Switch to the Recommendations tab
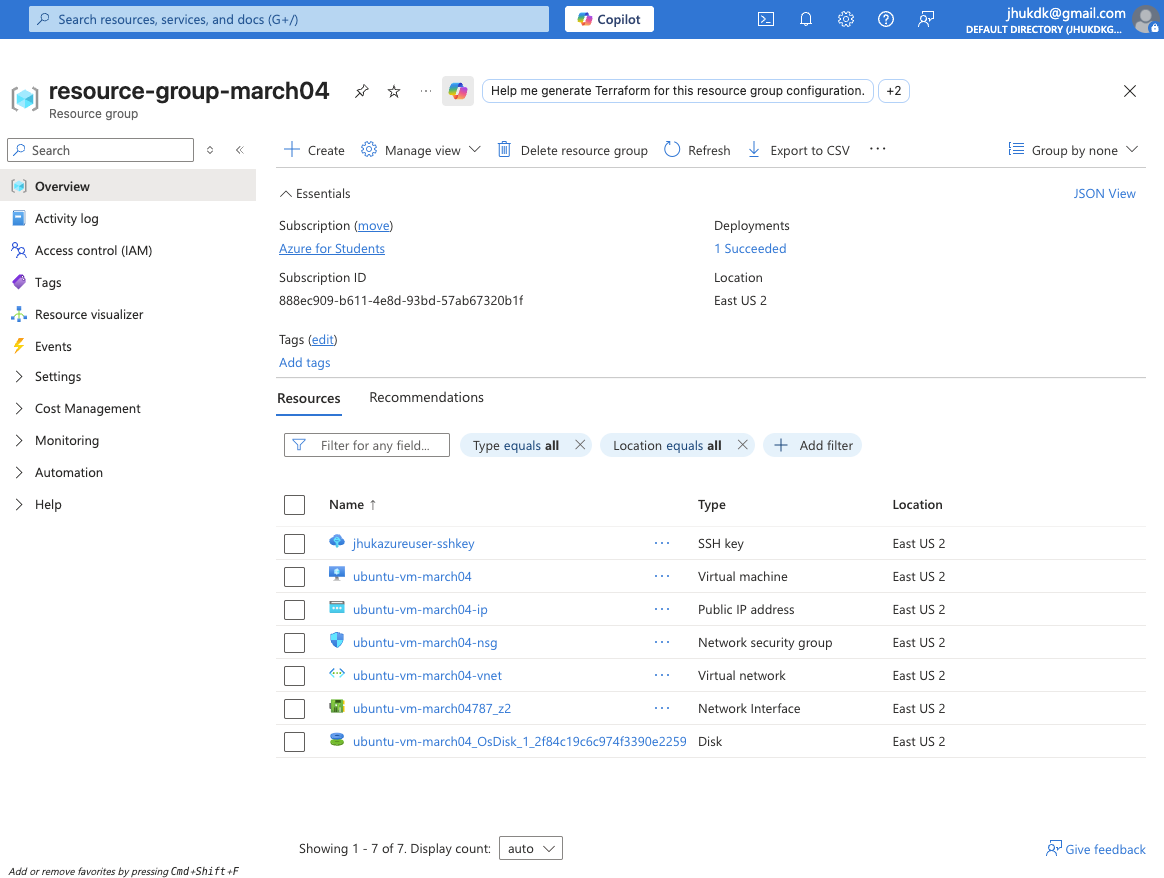Image resolution: width=1164 pixels, height=878 pixels. click(x=426, y=398)
